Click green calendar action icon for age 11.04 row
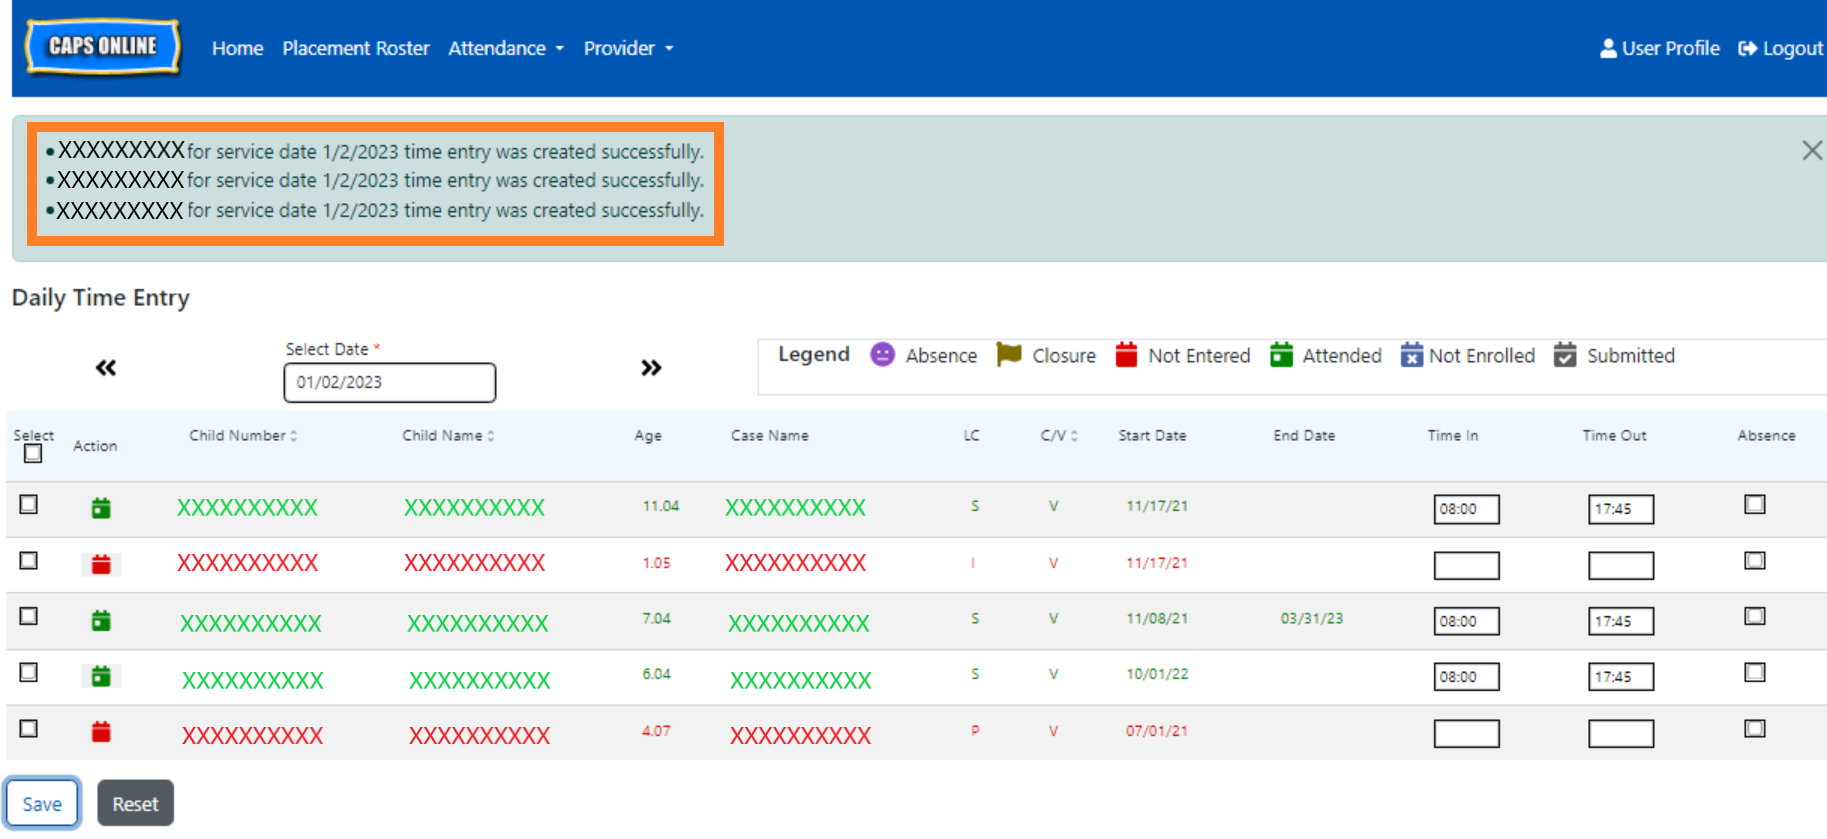Image resolution: width=1827 pixels, height=839 pixels. pyautogui.click(x=101, y=508)
